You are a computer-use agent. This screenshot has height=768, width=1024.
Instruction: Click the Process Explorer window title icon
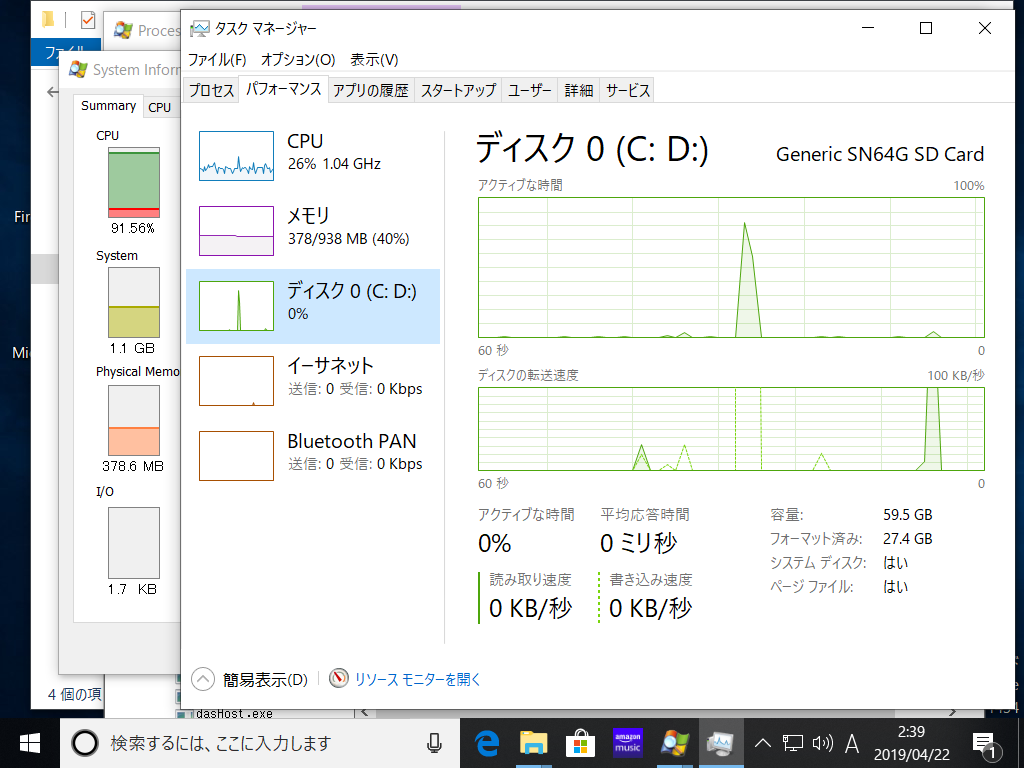coord(123,30)
